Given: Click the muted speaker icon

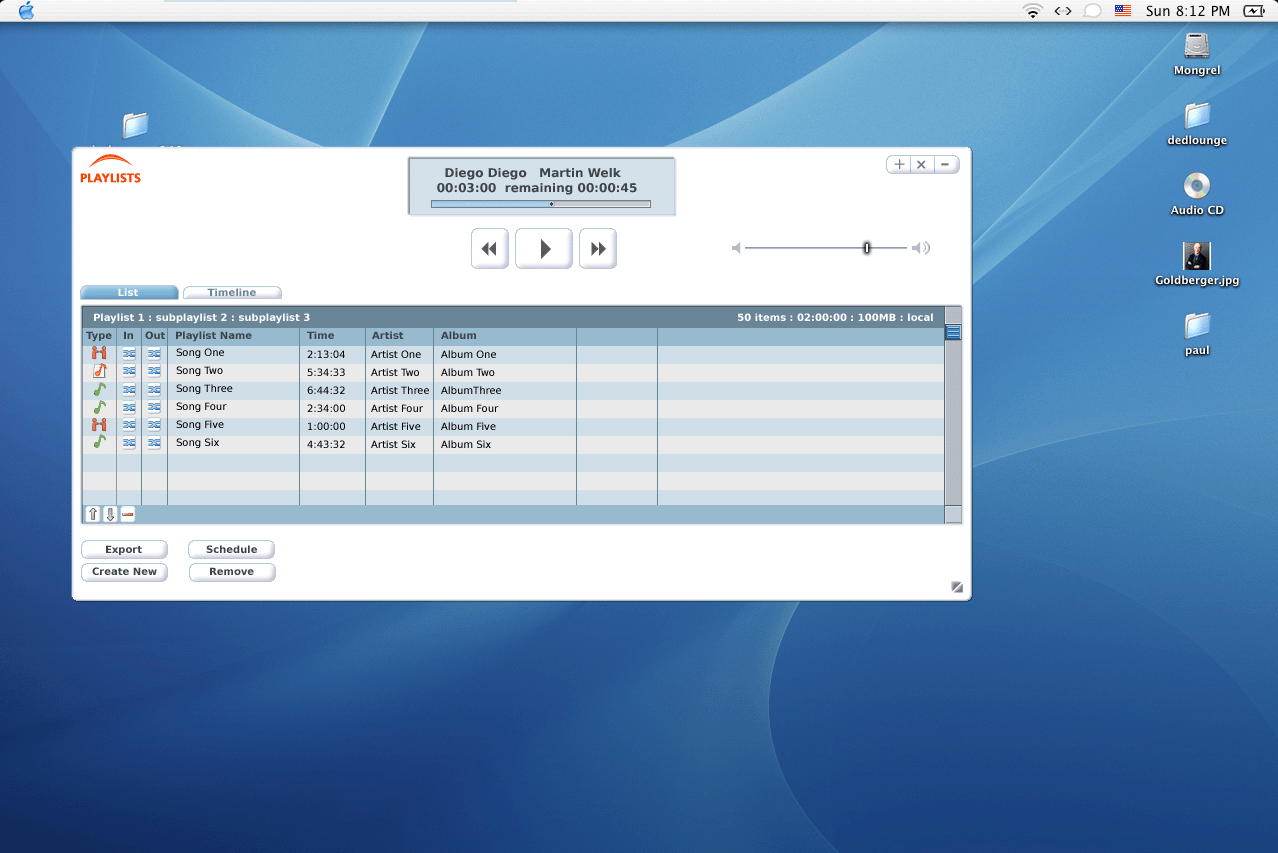Looking at the screenshot, I should pos(736,248).
